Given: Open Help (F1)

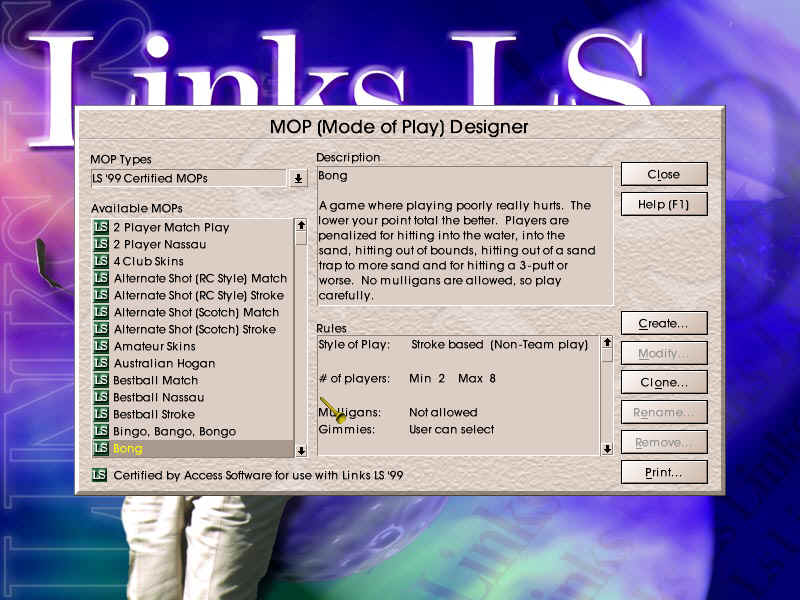Looking at the screenshot, I should pyautogui.click(x=664, y=204).
